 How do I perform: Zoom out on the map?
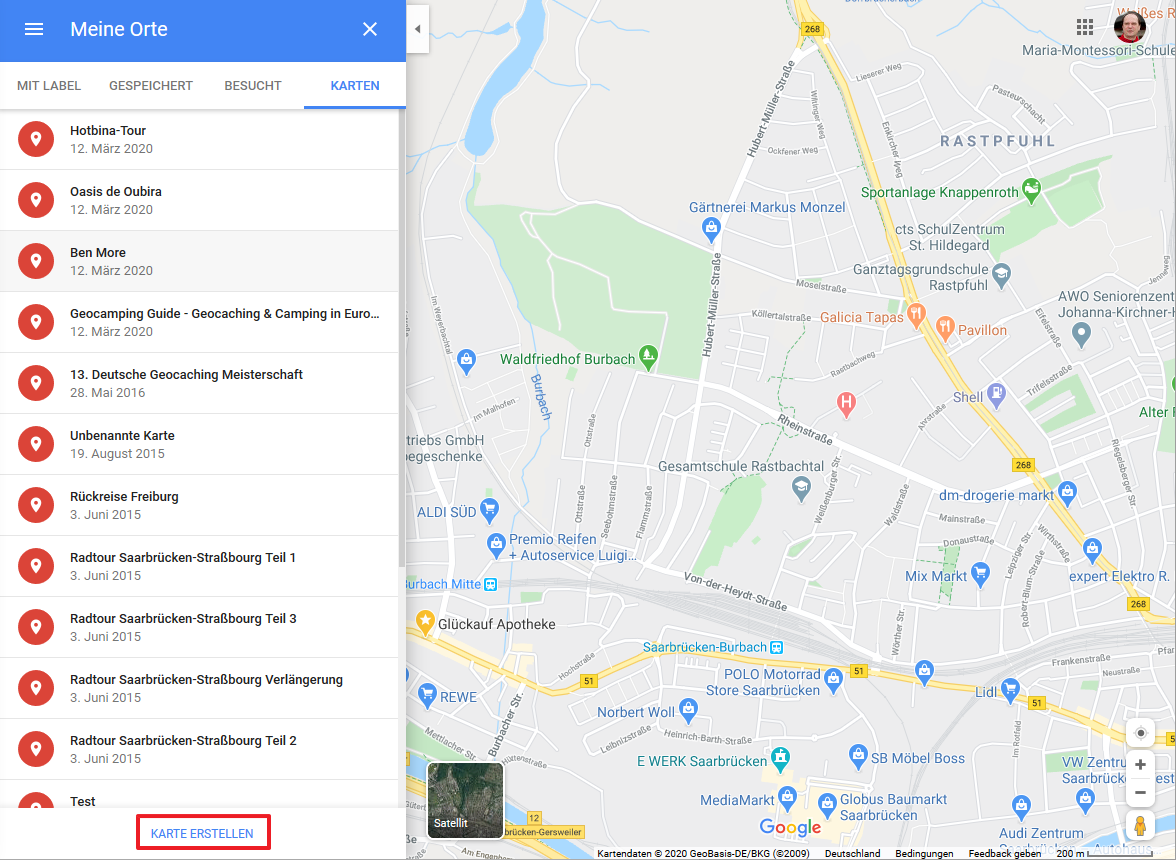(x=1140, y=793)
